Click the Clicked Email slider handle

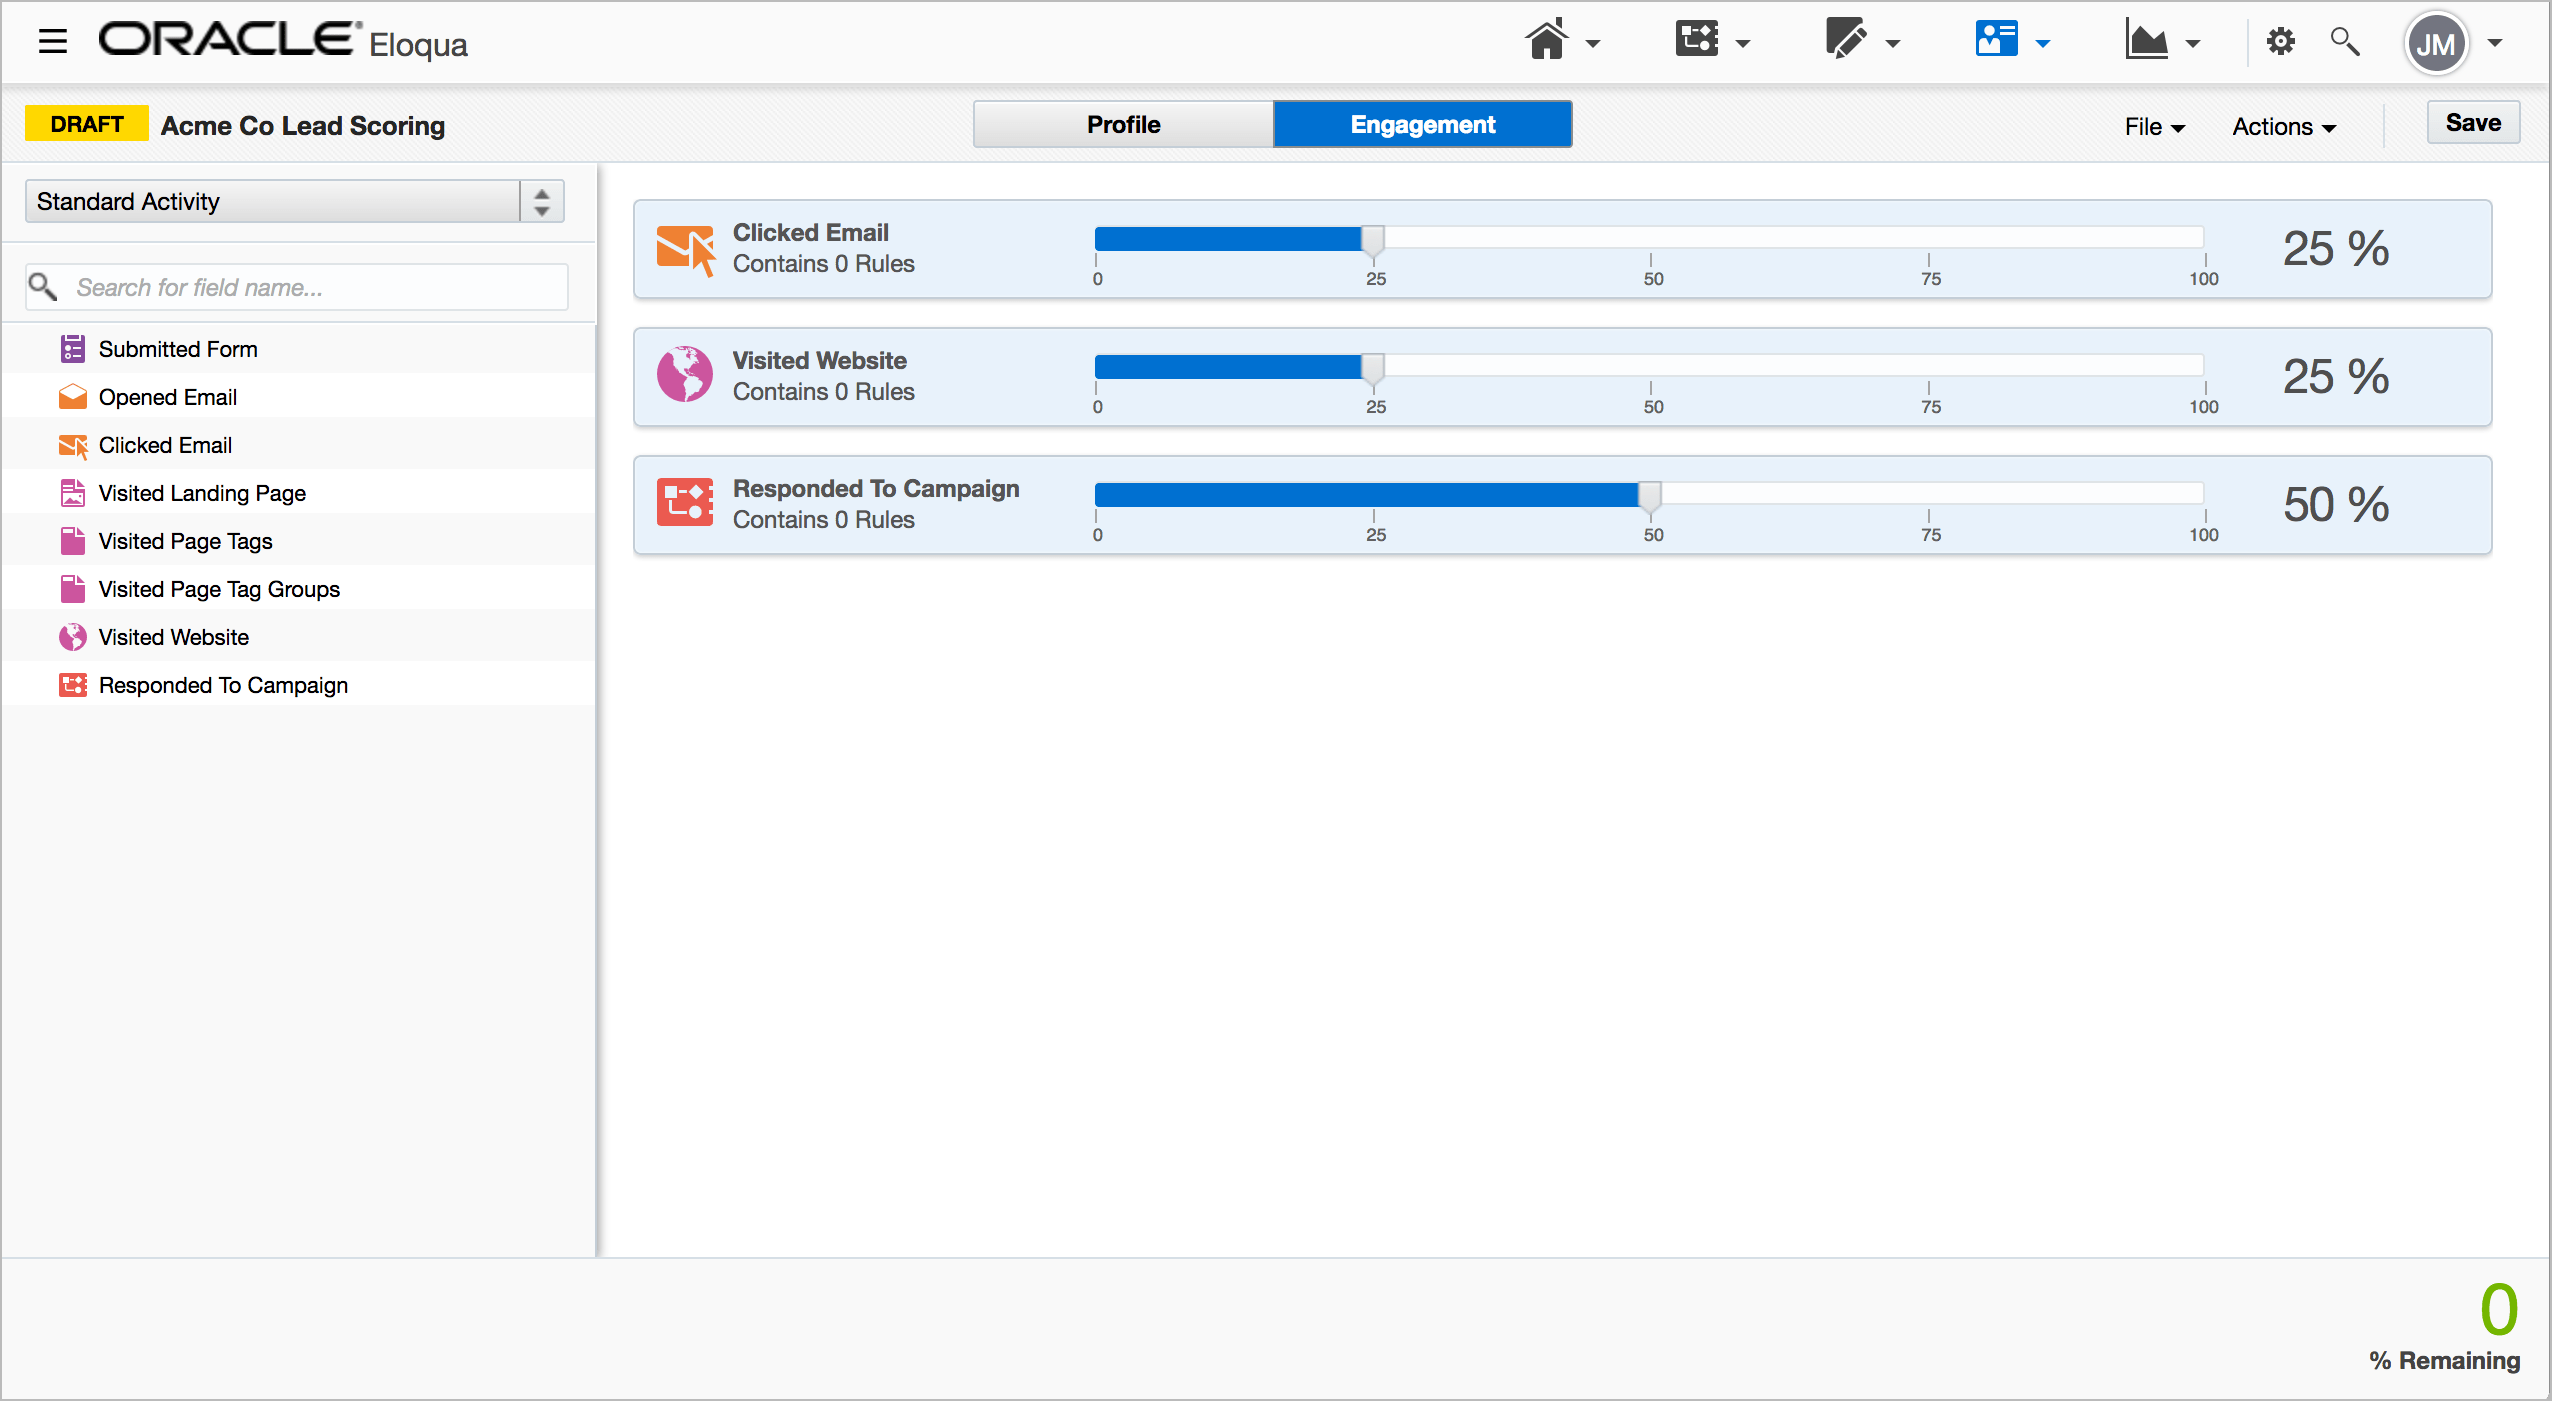click(1374, 240)
